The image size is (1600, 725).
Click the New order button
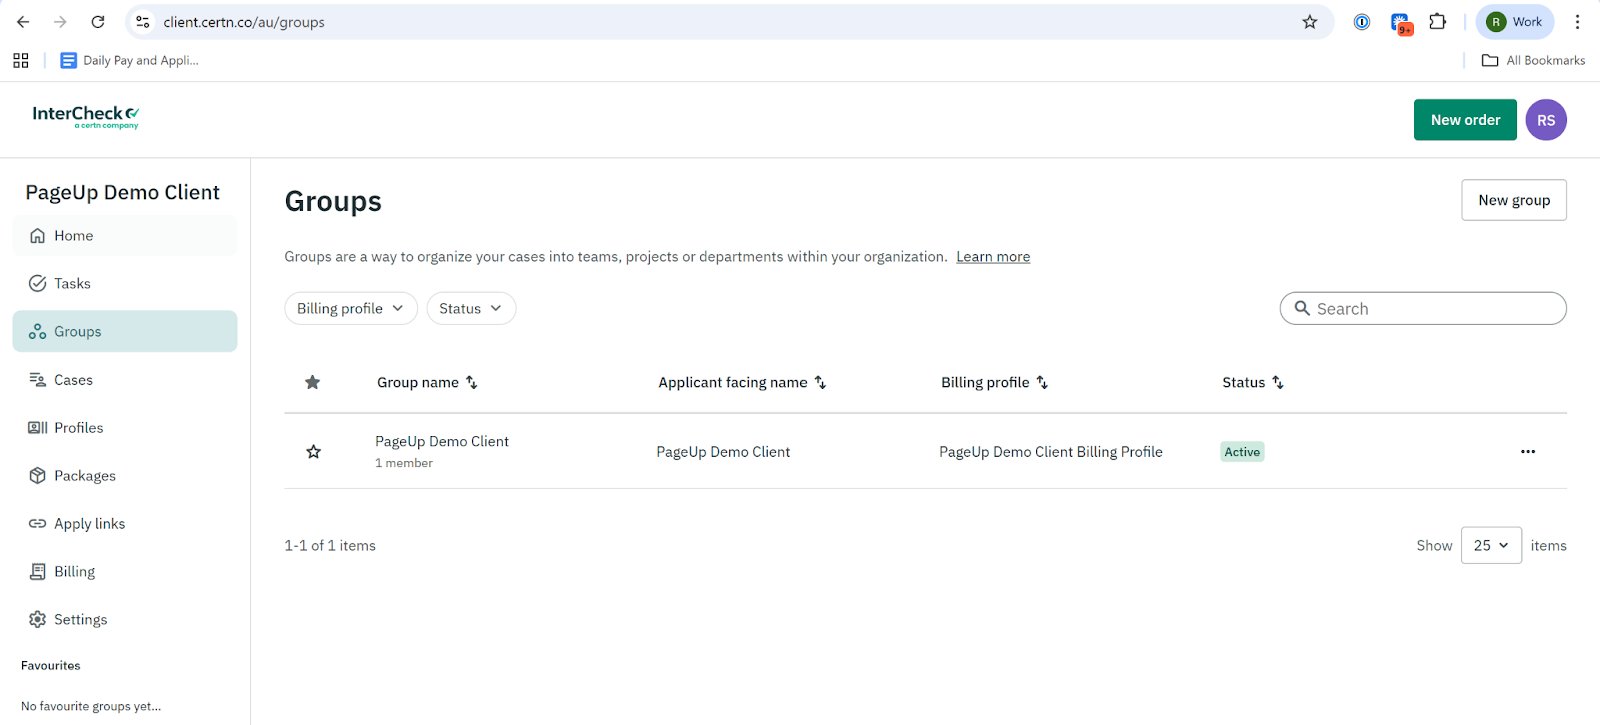[1464, 120]
